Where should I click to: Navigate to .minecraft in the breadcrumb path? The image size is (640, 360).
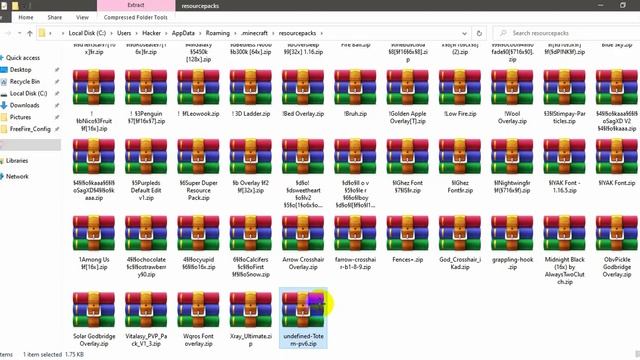[x=254, y=33]
